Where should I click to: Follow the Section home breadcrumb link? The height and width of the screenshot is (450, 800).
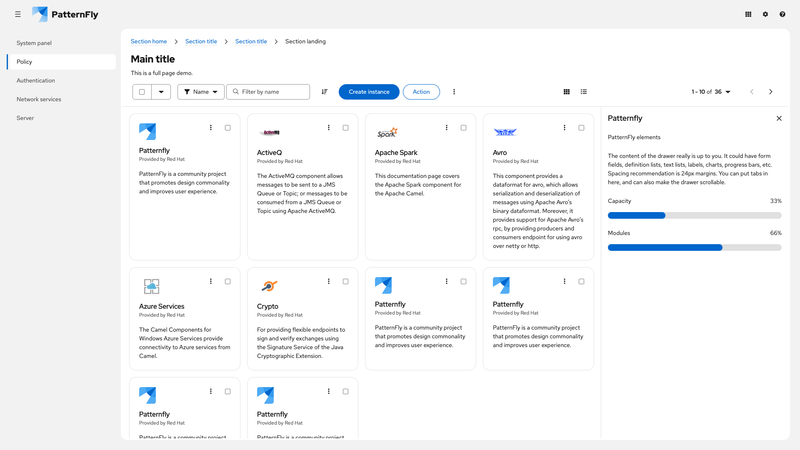point(148,41)
